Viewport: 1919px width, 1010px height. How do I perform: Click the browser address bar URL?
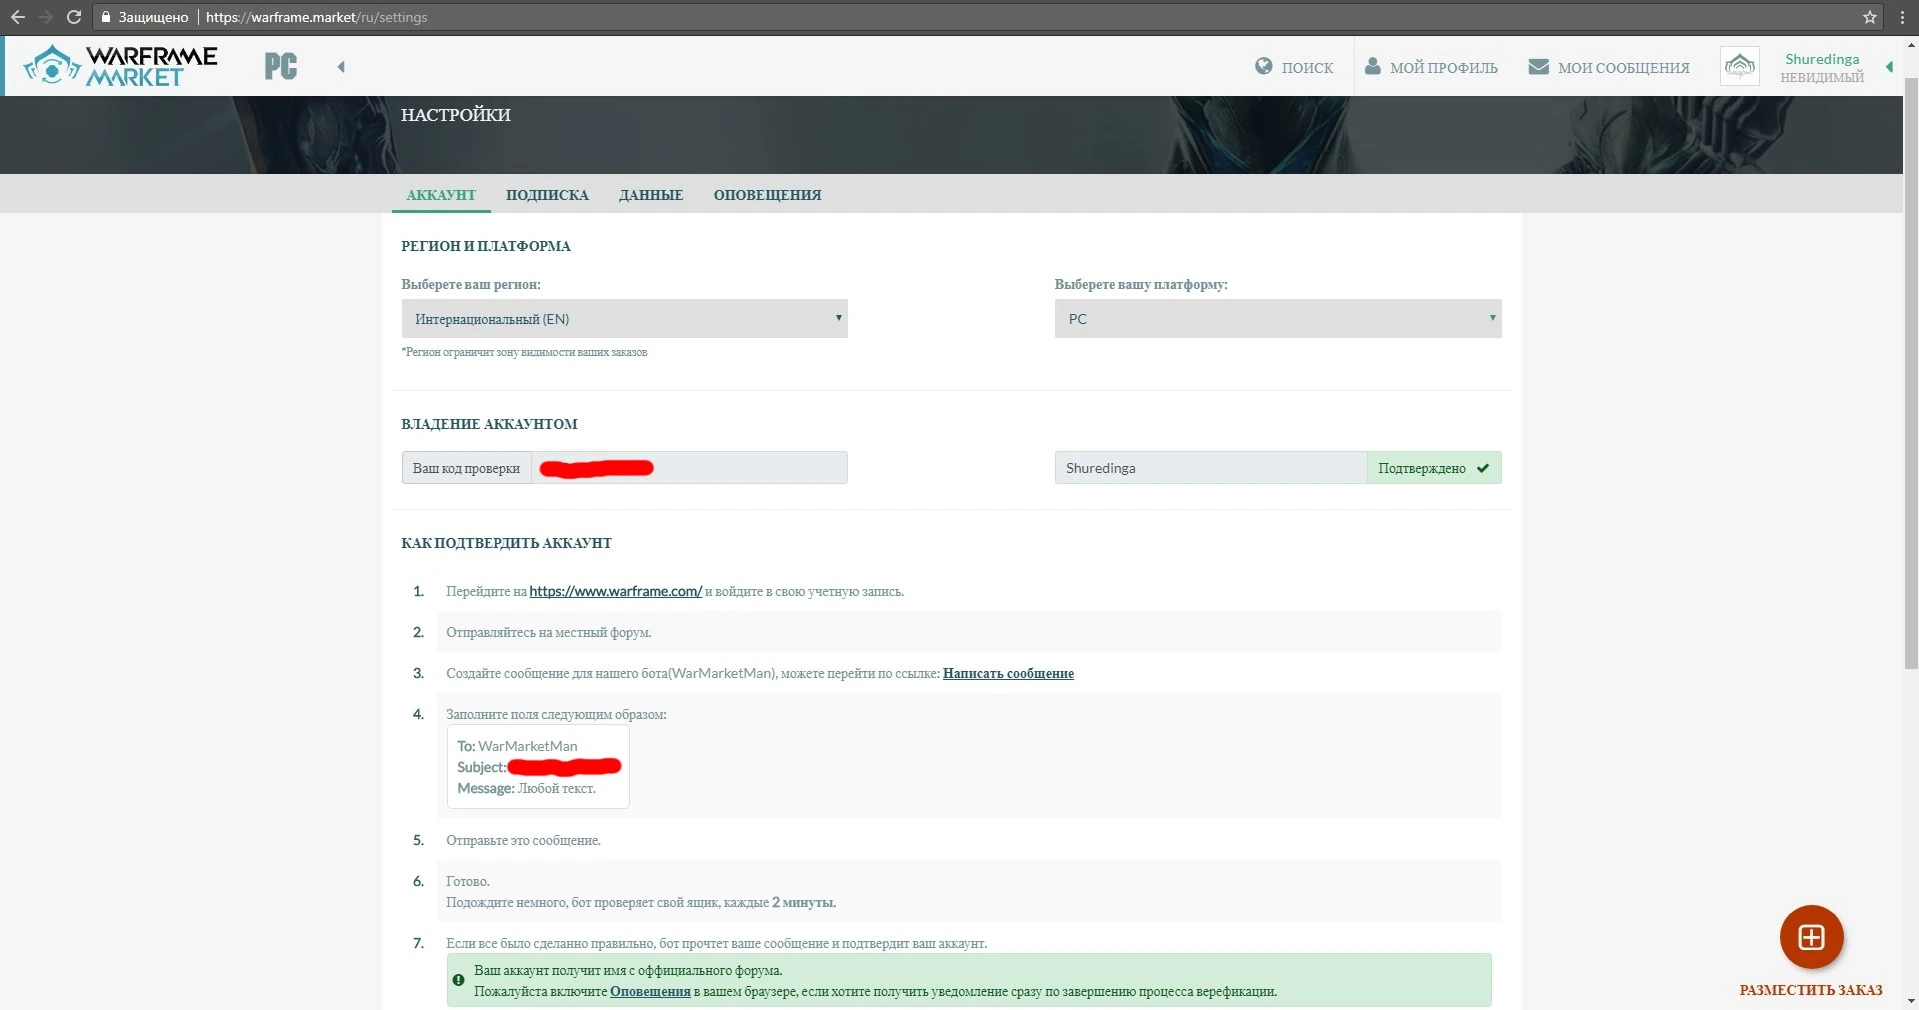click(x=317, y=17)
